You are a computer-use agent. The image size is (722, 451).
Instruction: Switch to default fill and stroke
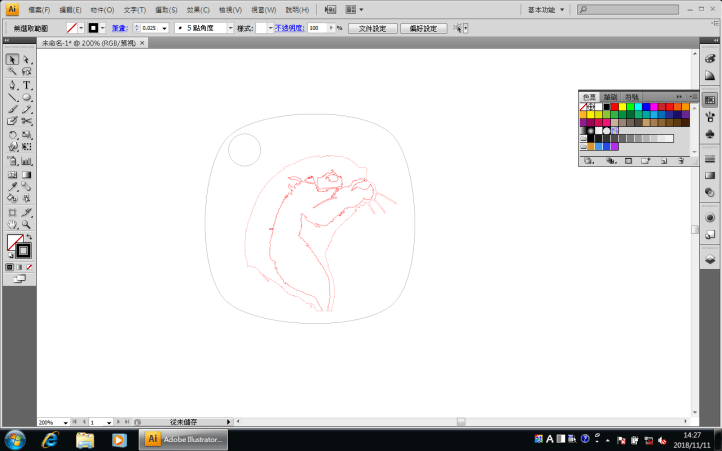click(10, 255)
